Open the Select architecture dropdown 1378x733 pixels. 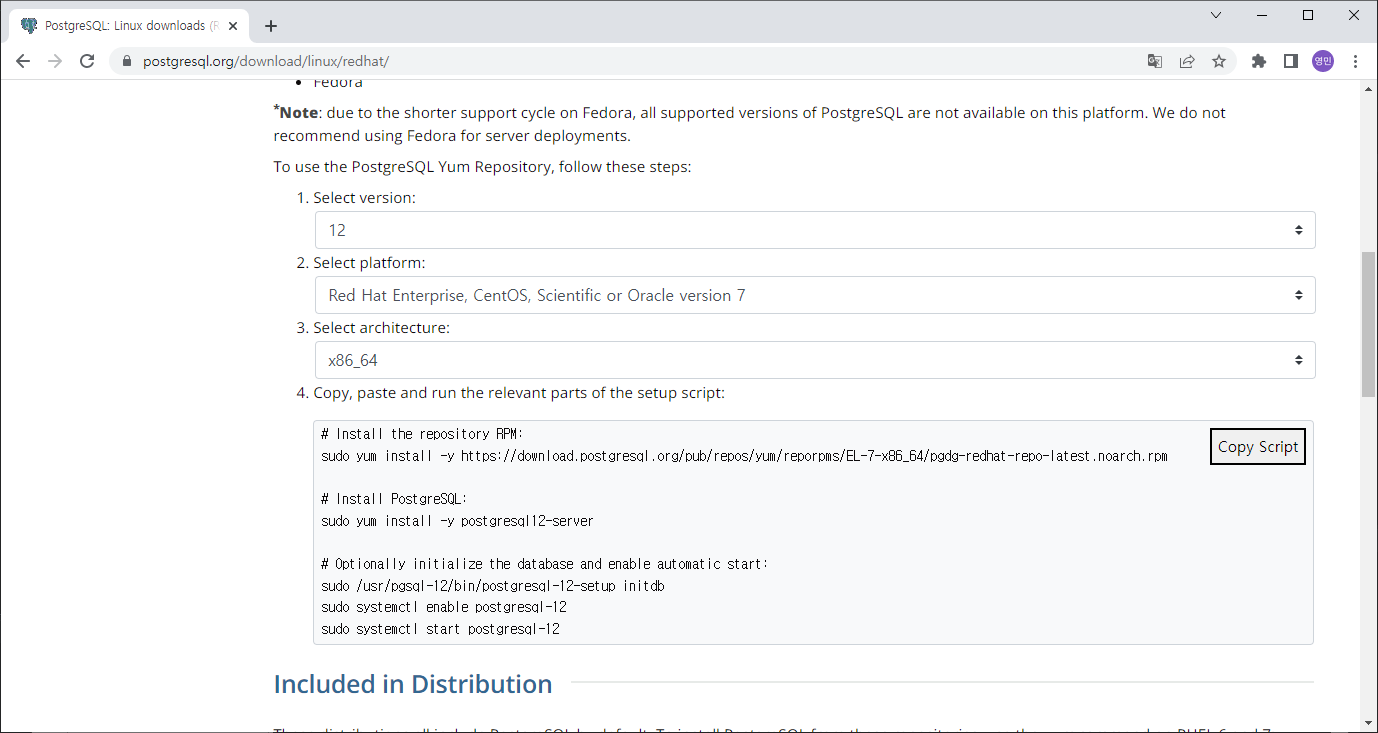(x=815, y=360)
